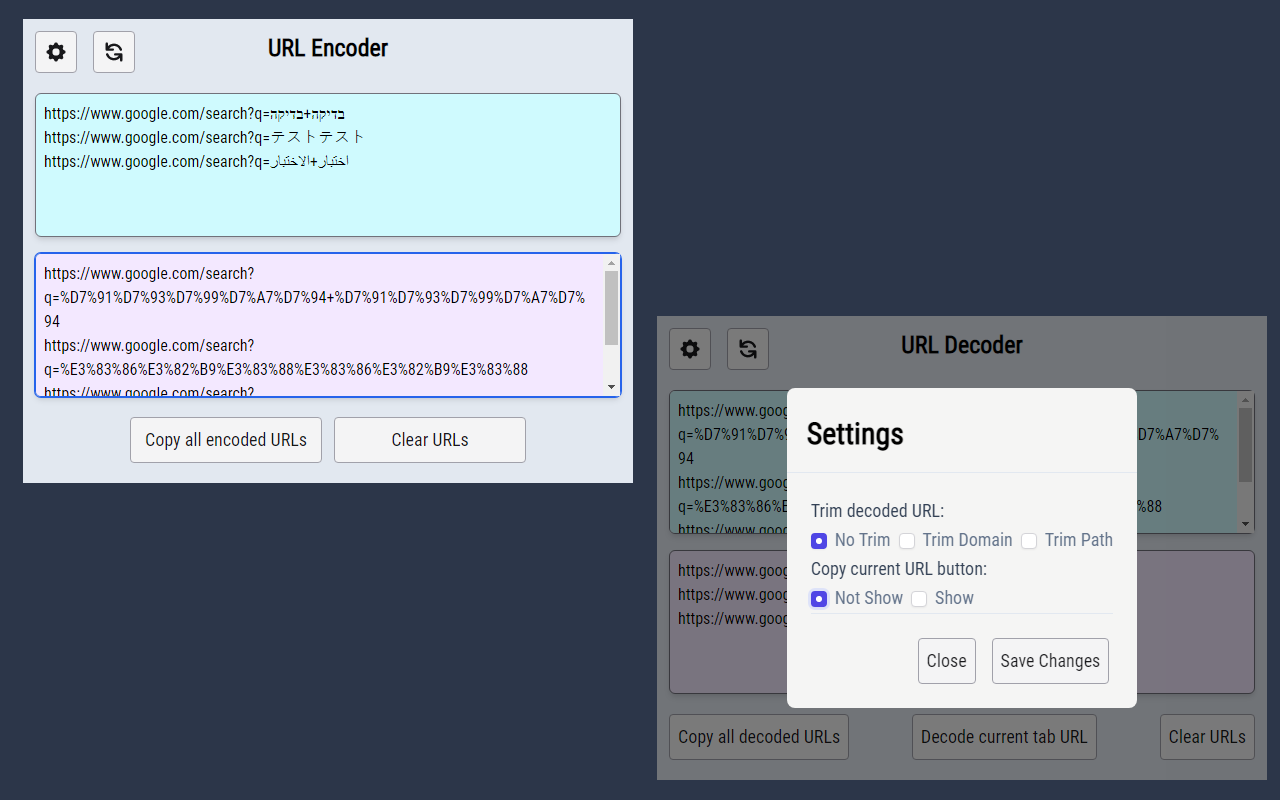
Task: Select Show for copy URL button
Action: point(919,599)
